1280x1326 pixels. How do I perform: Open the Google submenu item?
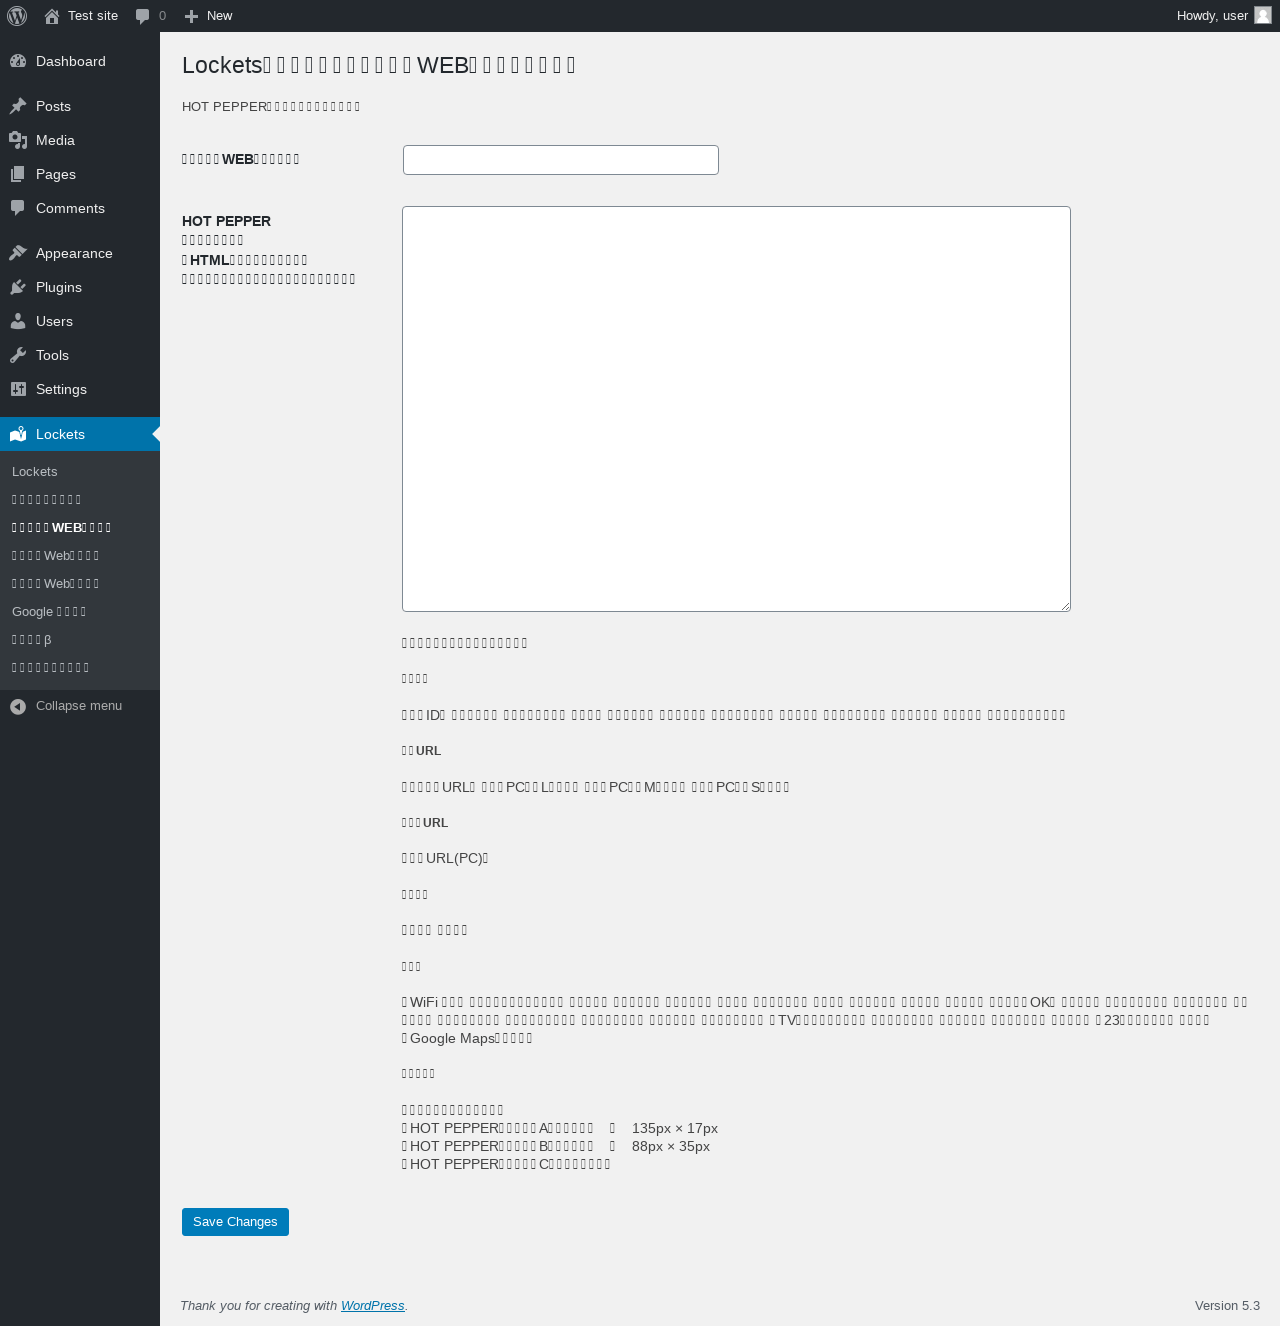point(49,611)
